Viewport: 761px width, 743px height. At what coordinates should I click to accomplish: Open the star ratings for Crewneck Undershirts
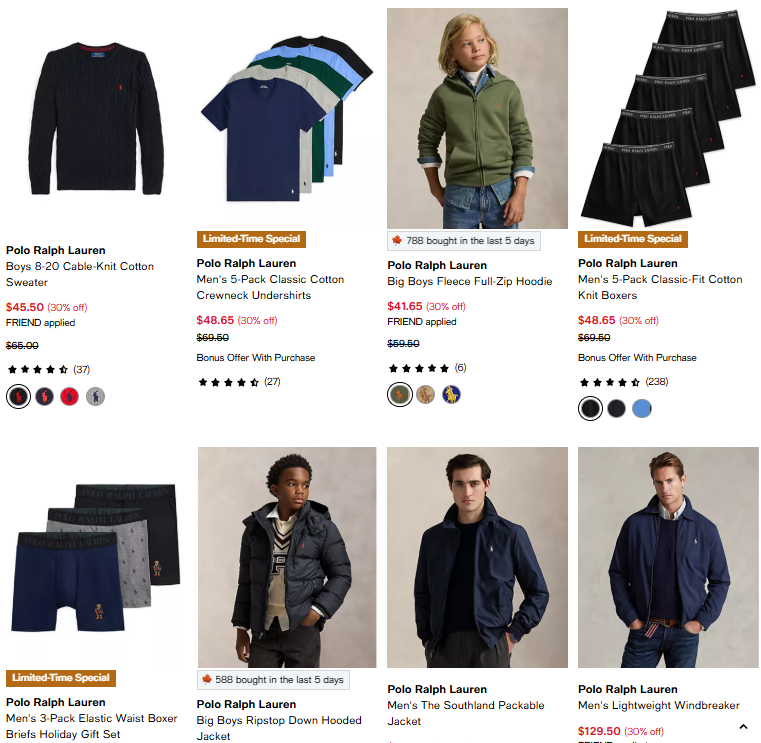tap(229, 382)
